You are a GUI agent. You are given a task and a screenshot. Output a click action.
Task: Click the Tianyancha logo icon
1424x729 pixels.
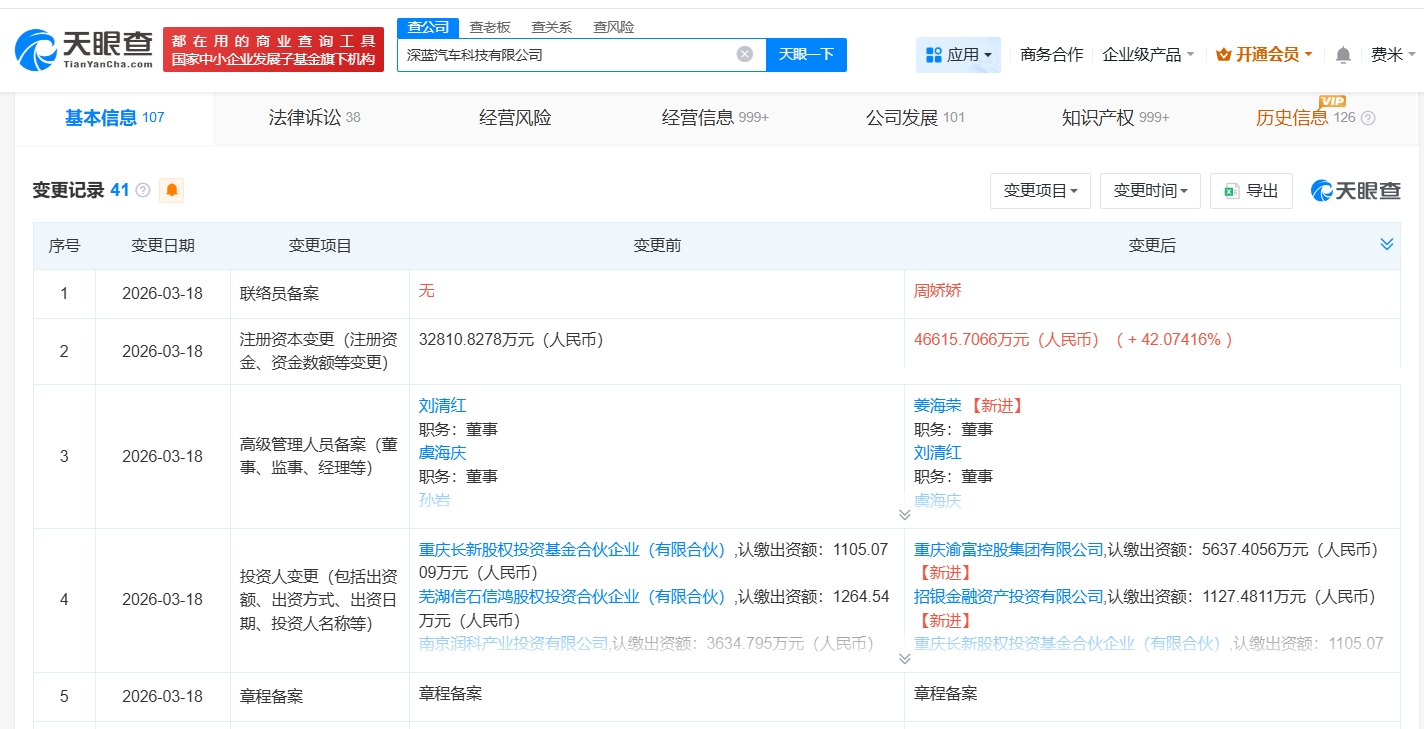coord(36,49)
